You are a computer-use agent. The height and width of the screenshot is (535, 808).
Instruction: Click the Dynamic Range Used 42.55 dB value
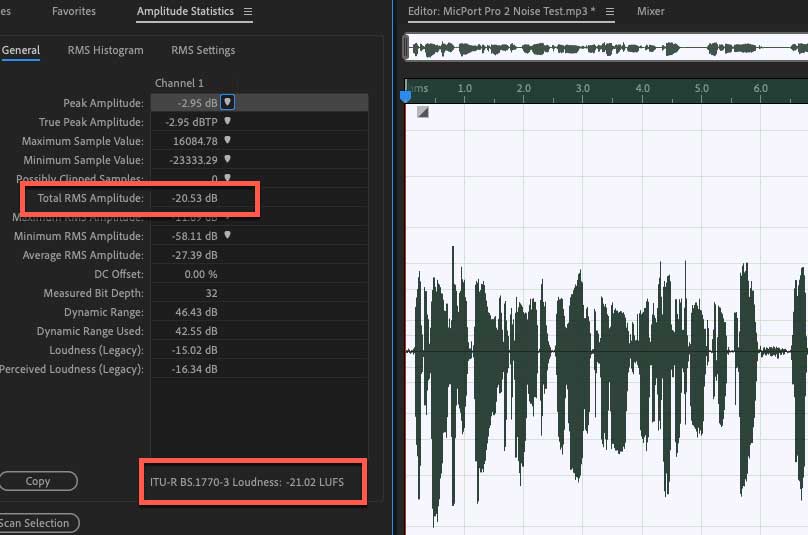click(196, 331)
